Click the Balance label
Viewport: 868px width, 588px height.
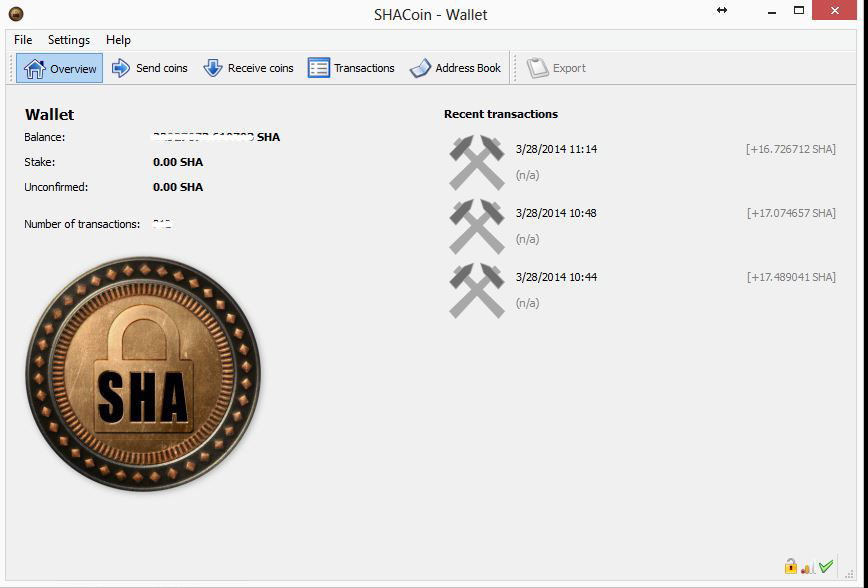point(44,137)
